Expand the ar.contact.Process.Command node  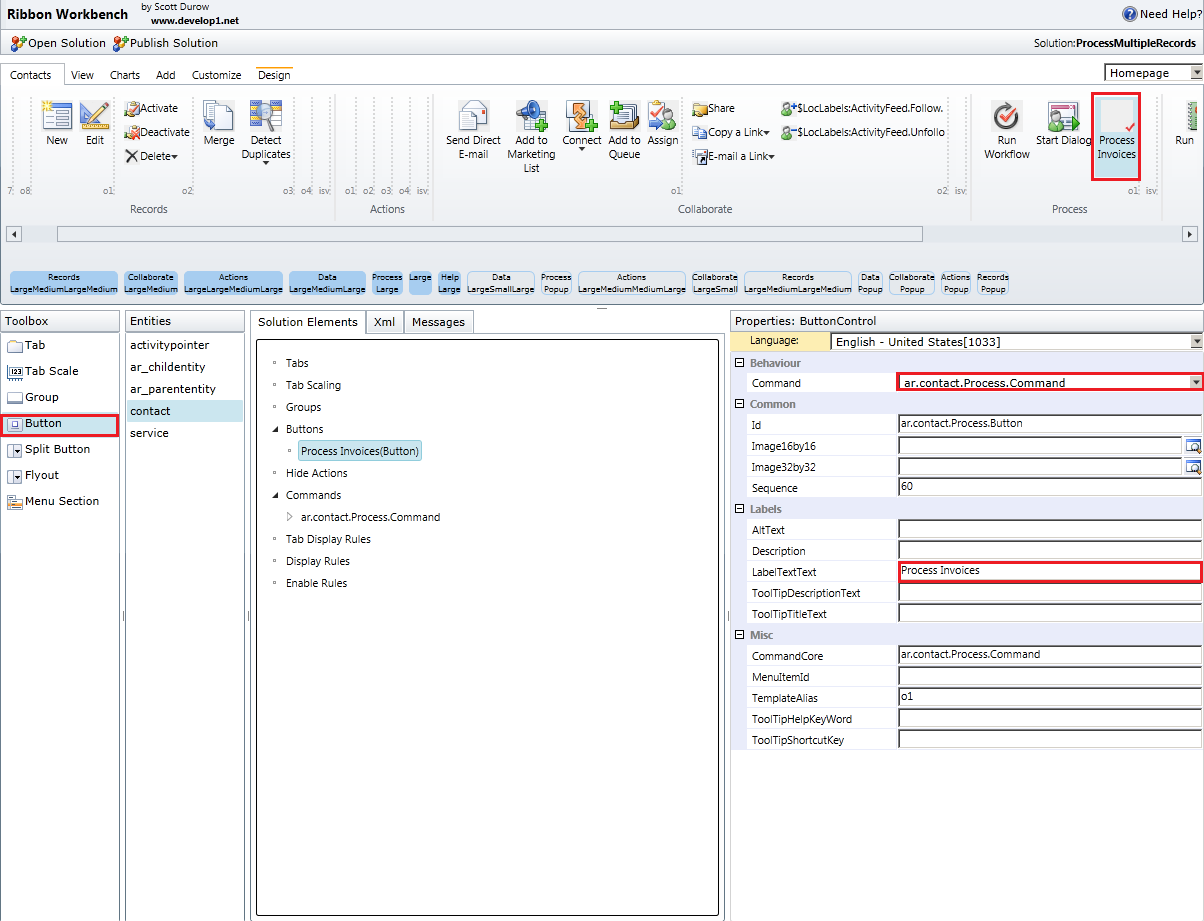[x=290, y=517]
